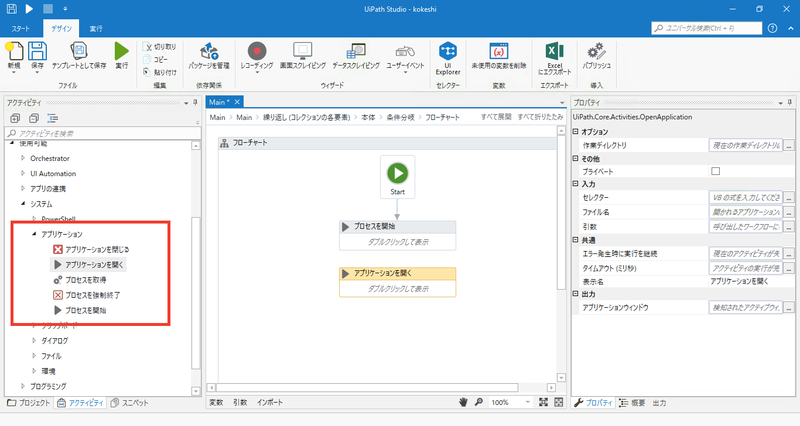
Task: Select プロセスを取得 activity
Action: (80, 280)
